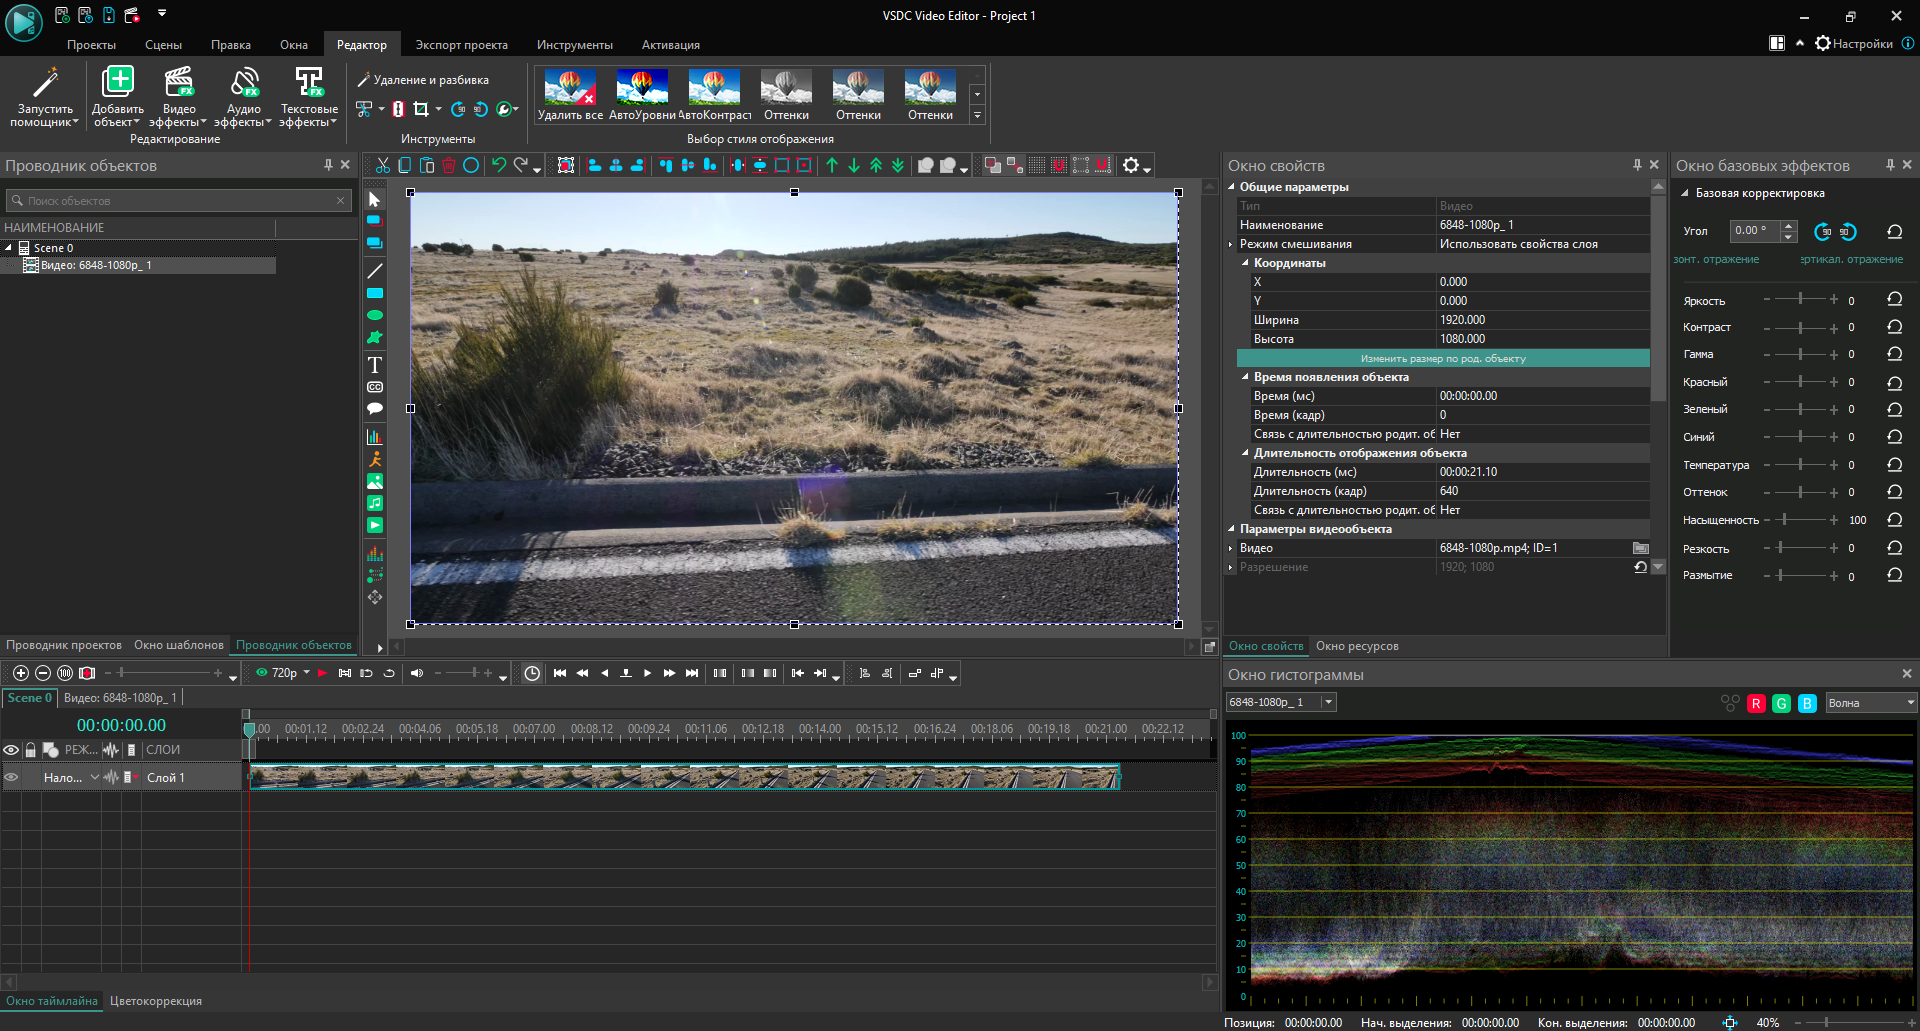Screen dimensions: 1920x1031
Task: Toggle visibility eye of Слой 1
Action: 12,777
